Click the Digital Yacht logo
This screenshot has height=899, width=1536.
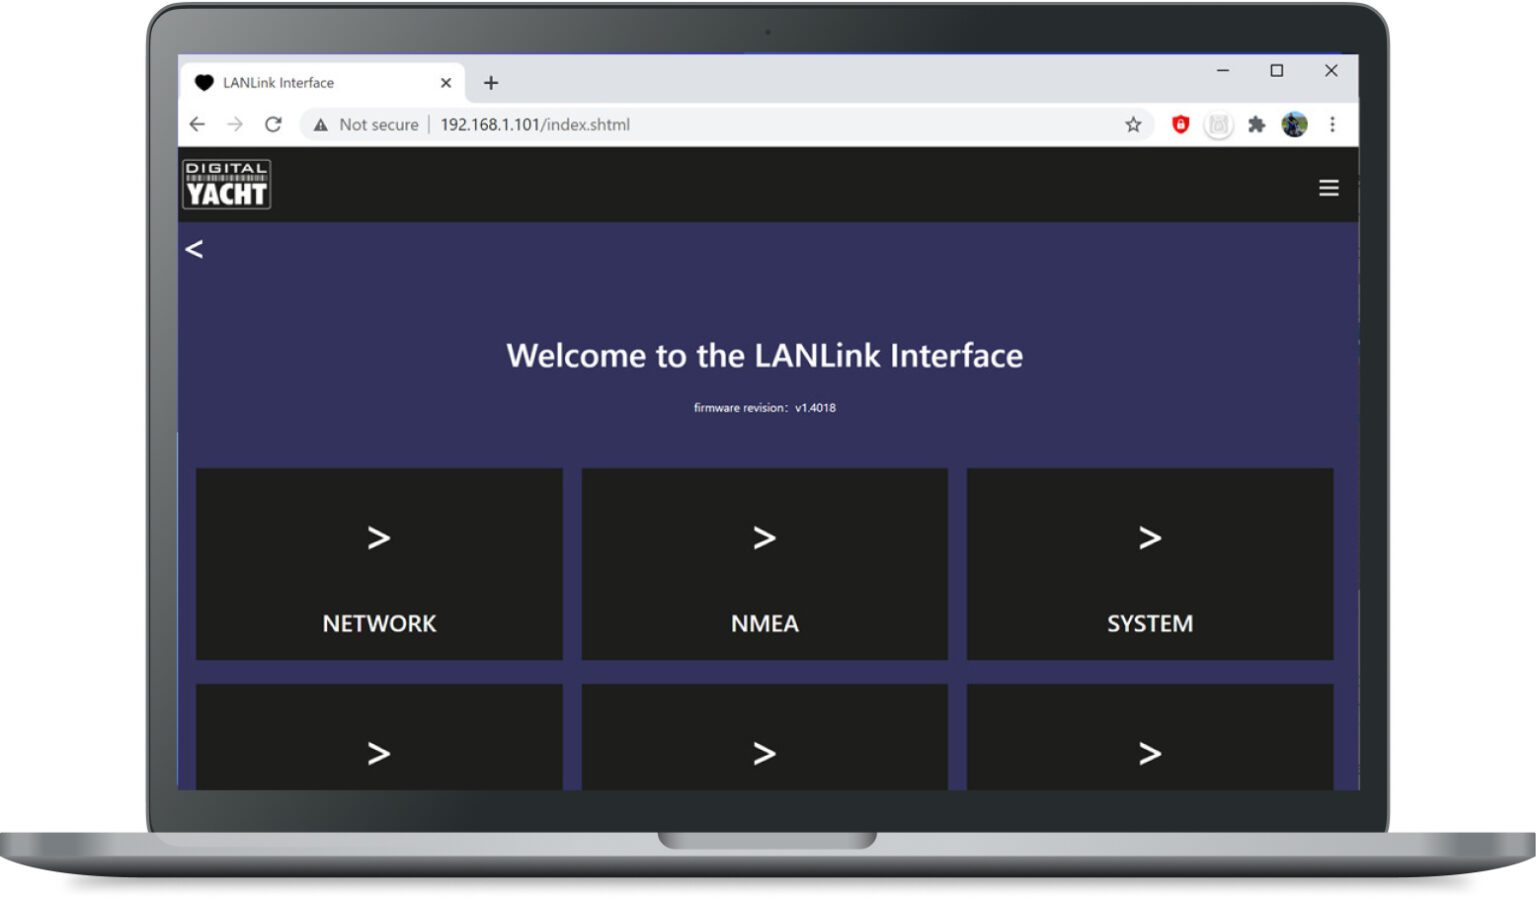pyautogui.click(x=227, y=184)
